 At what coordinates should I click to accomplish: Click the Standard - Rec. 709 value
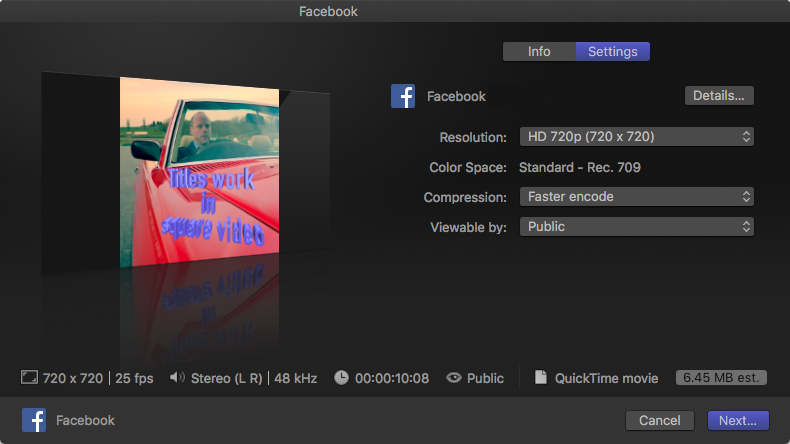pos(580,167)
